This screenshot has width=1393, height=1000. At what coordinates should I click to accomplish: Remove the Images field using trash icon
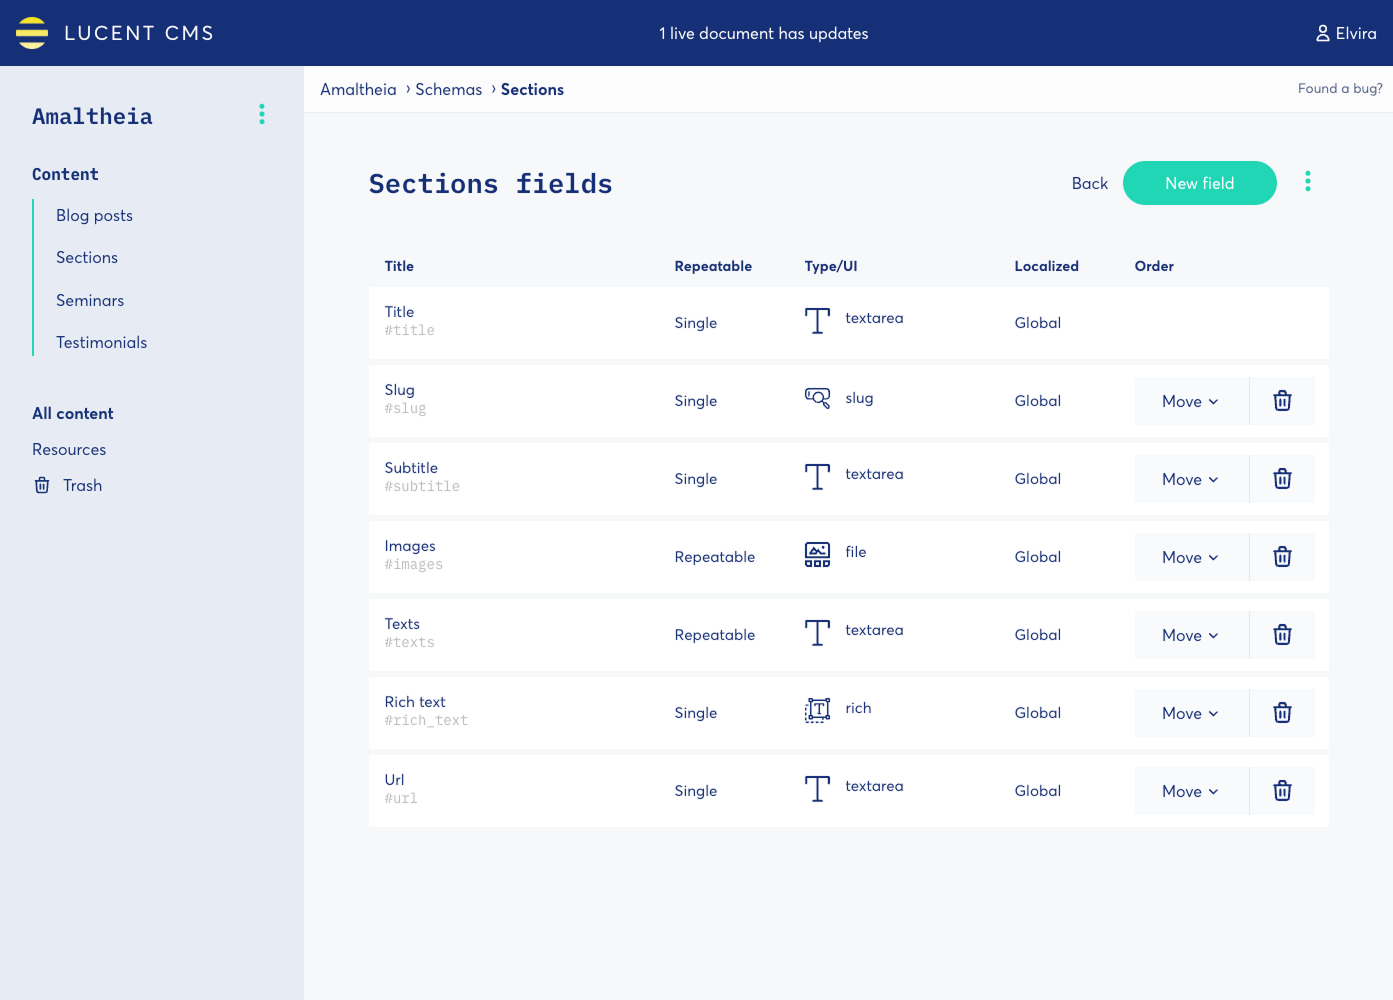[1282, 557]
